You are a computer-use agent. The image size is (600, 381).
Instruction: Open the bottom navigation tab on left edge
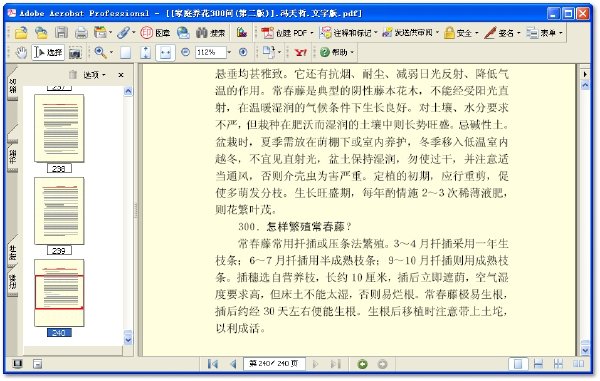(13, 282)
